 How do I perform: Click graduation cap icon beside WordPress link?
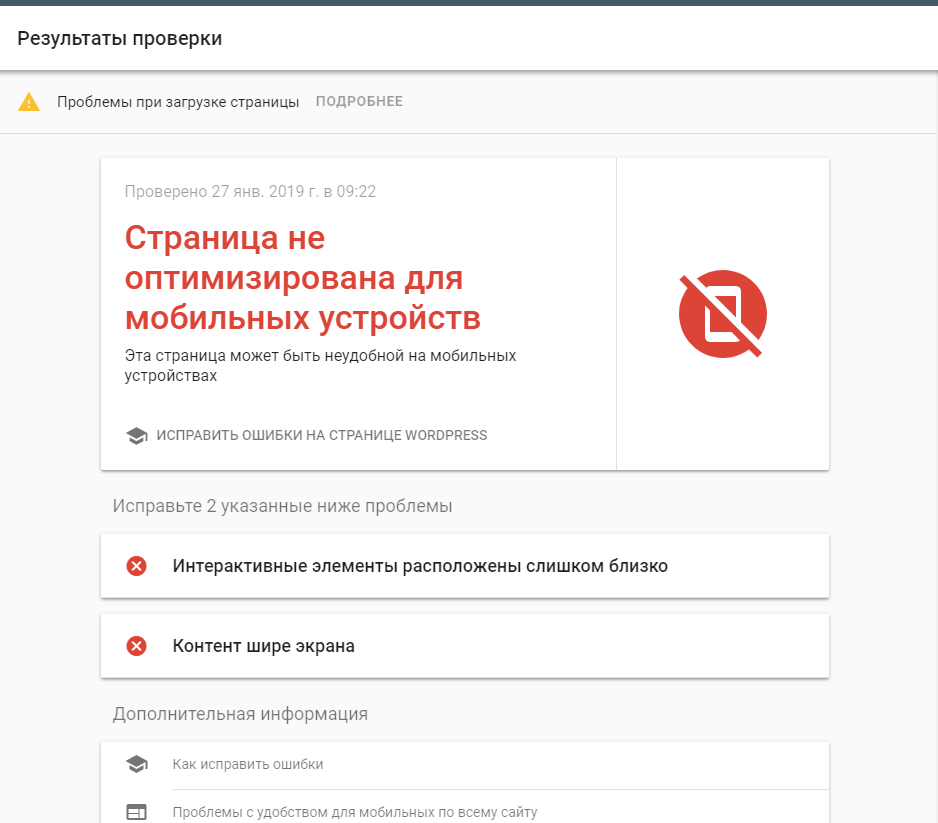136,436
